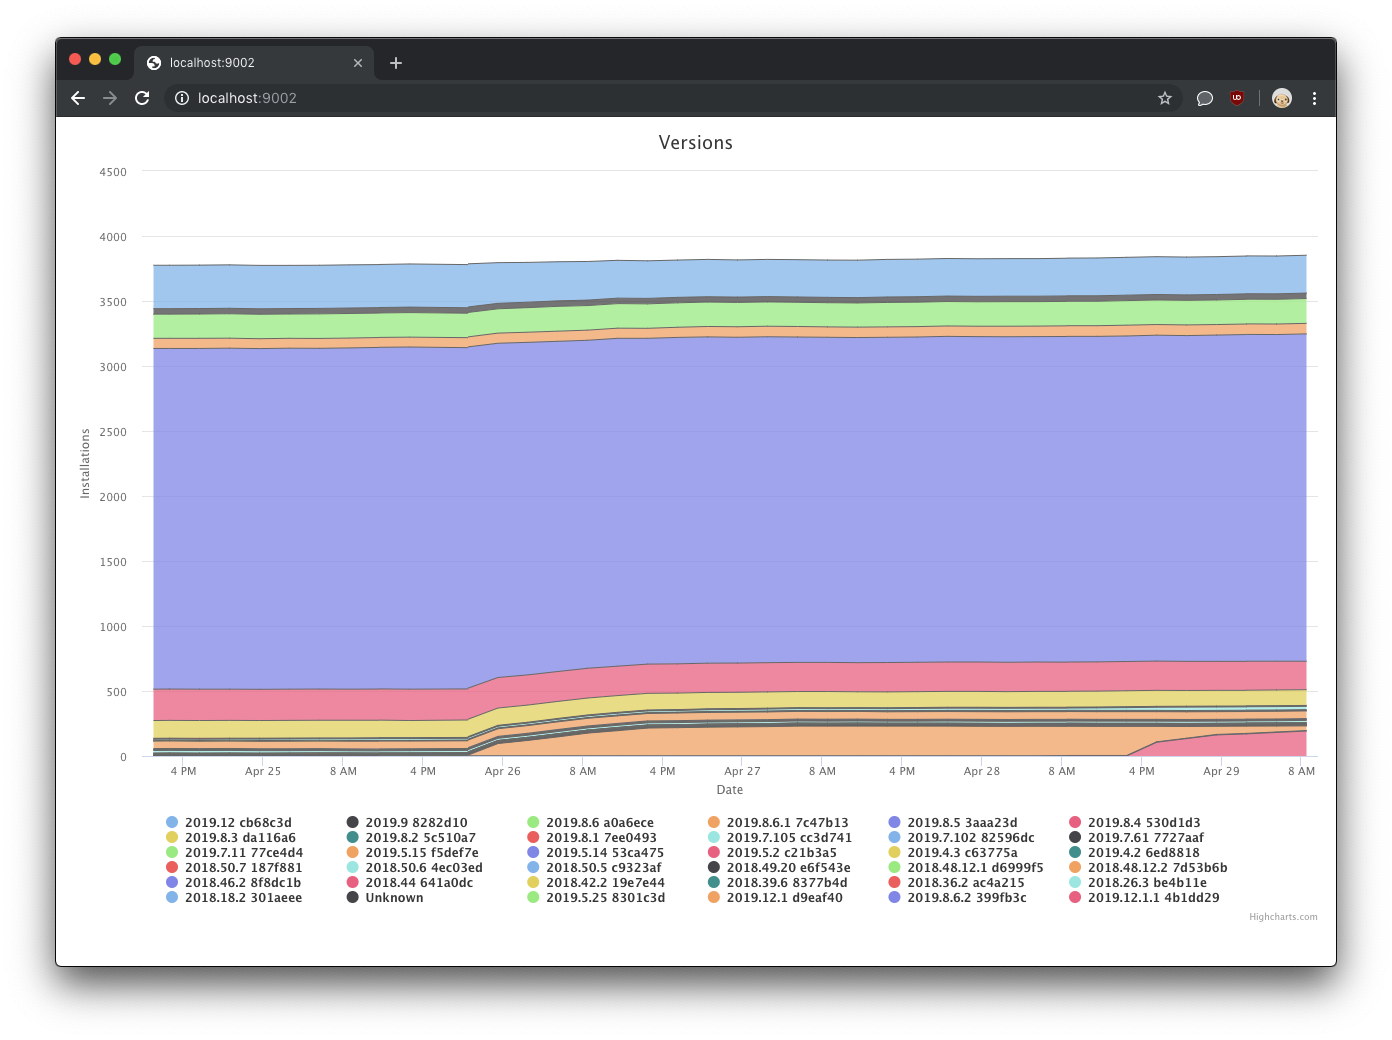1392x1040 pixels.
Task: Disable the Unknown legend series
Action: pos(385,898)
